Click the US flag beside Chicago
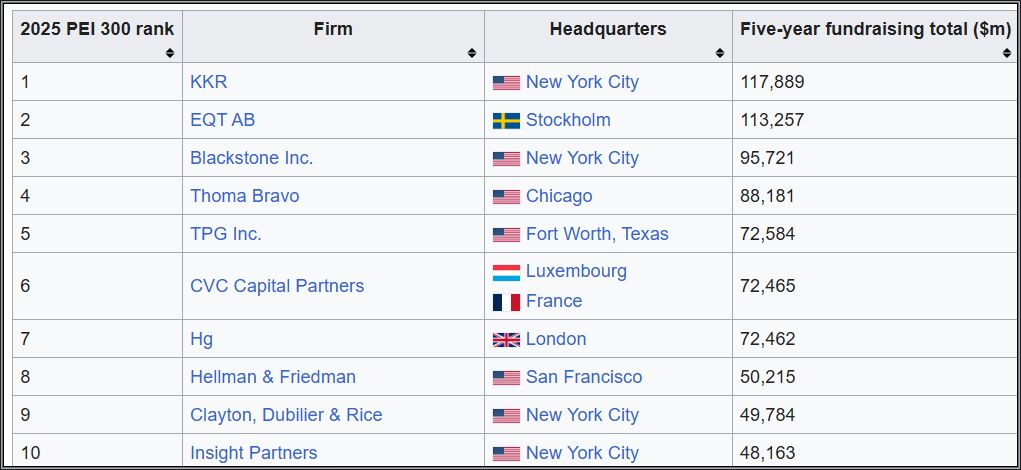Image resolution: width=1021 pixels, height=470 pixels. [x=506, y=197]
